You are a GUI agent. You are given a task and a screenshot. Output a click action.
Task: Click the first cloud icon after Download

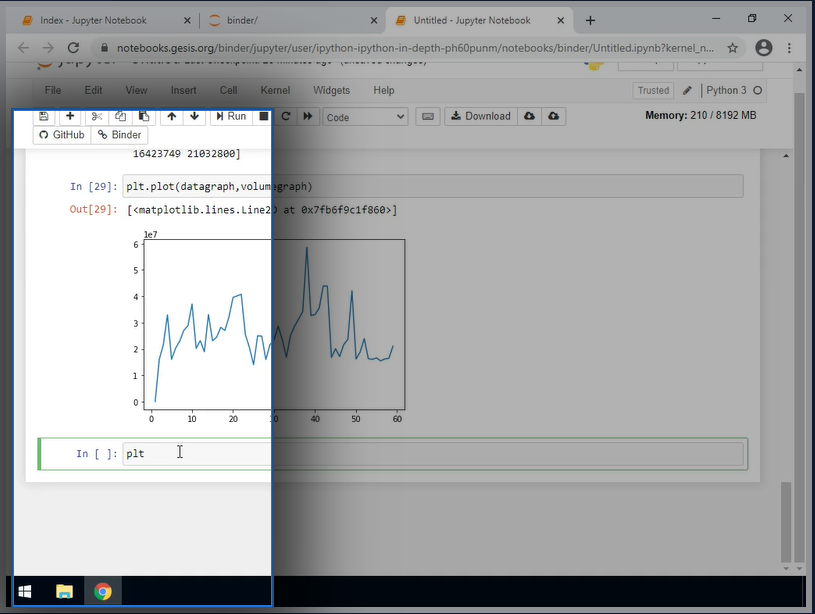(529, 116)
